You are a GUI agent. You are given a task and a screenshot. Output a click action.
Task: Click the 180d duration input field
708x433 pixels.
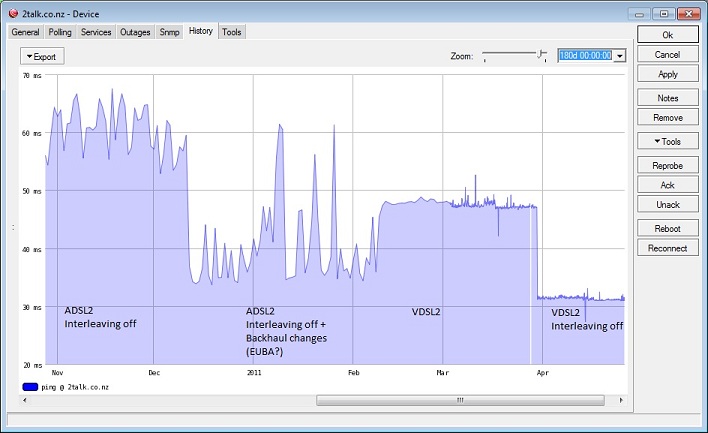coord(585,56)
